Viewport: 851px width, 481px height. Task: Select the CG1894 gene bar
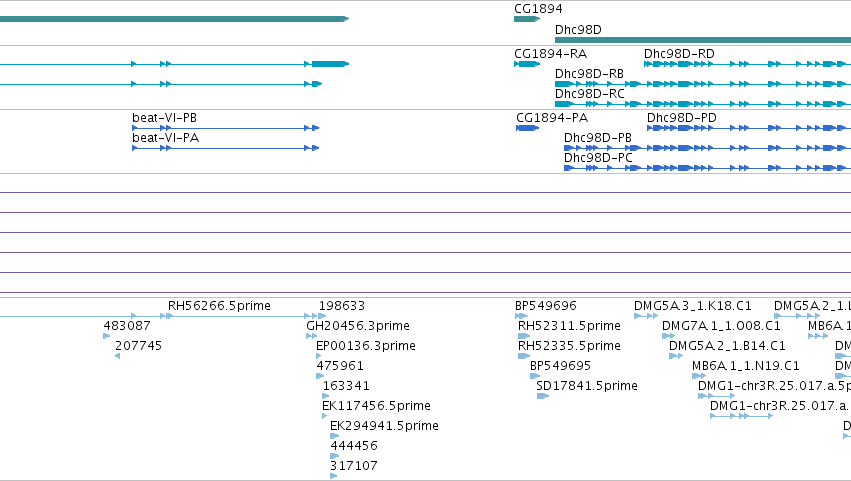tap(526, 19)
